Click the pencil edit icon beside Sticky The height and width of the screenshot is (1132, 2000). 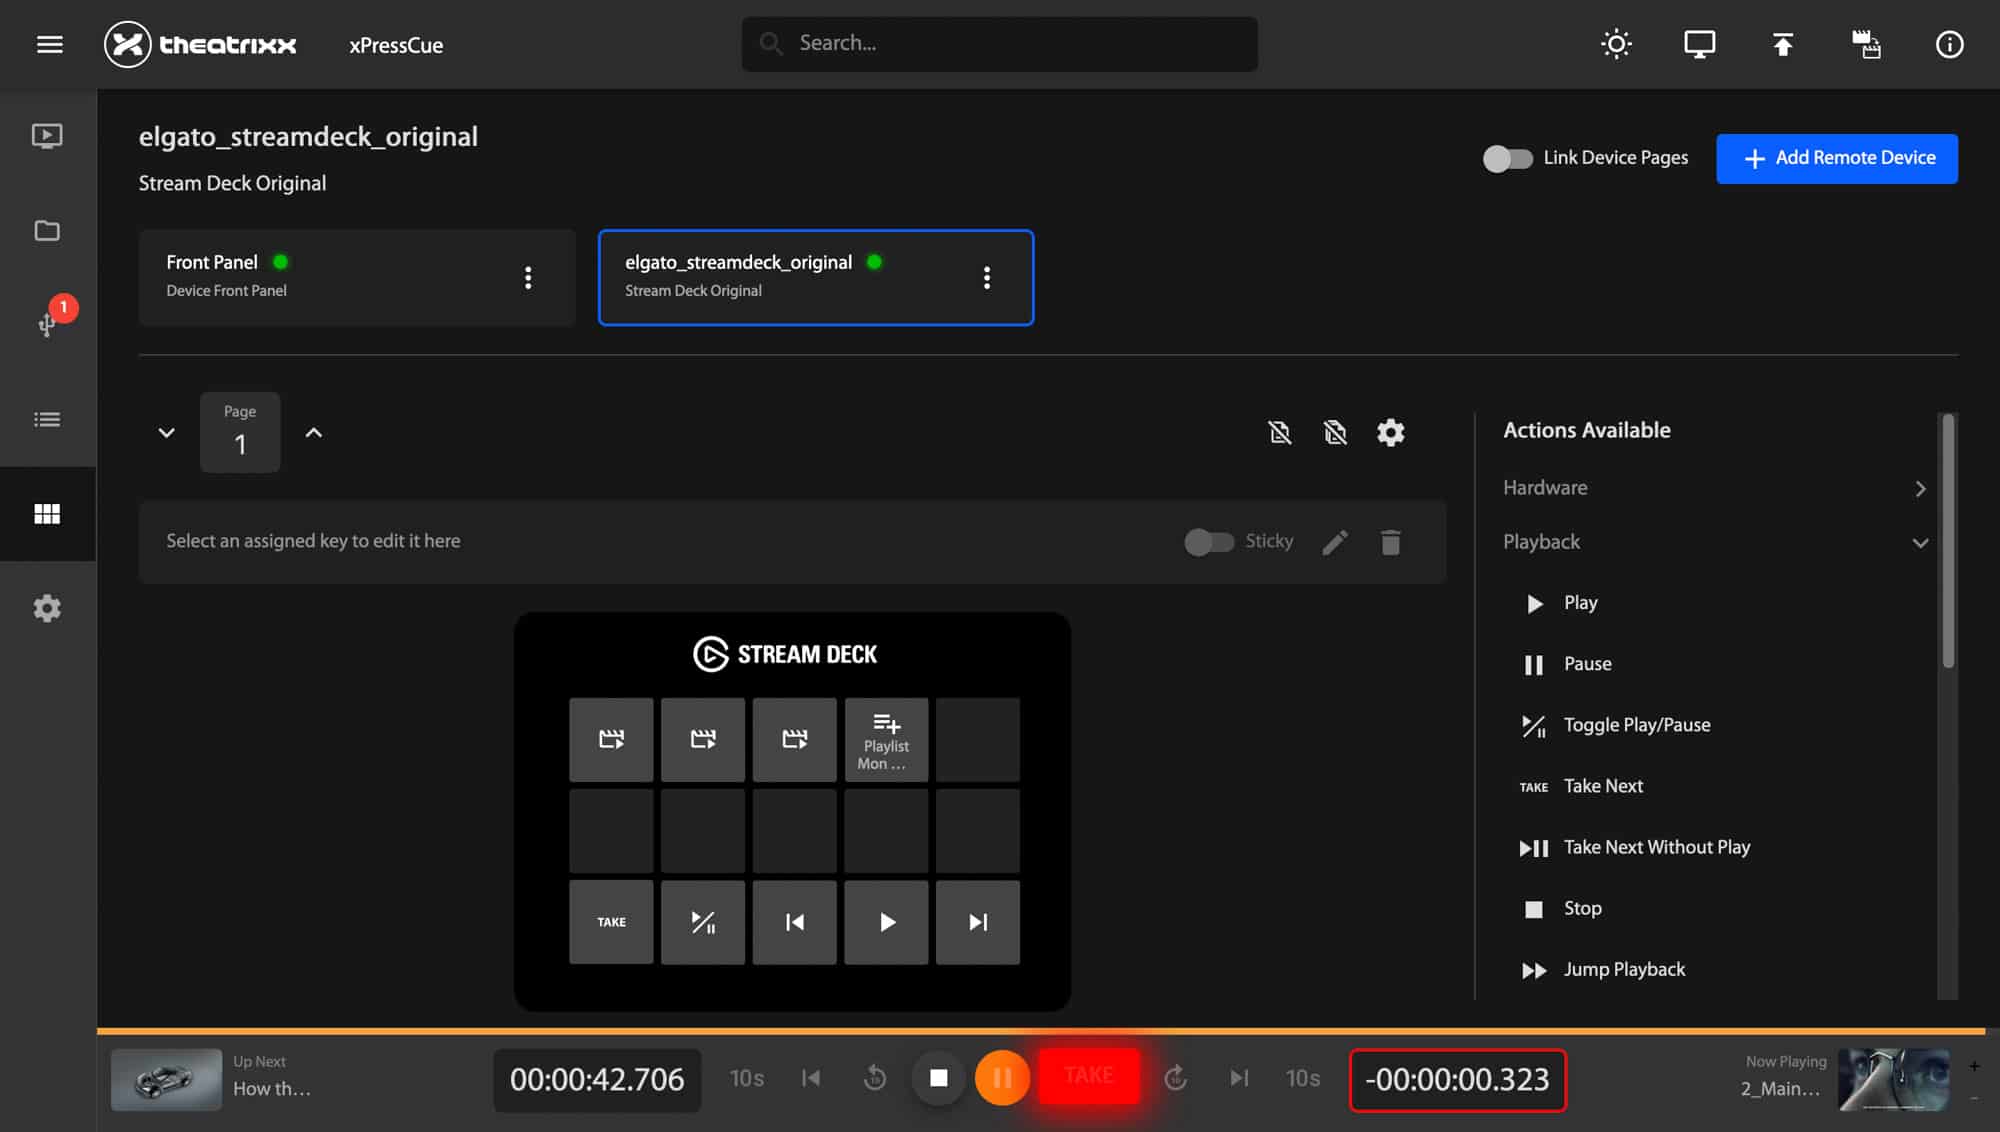coord(1335,542)
